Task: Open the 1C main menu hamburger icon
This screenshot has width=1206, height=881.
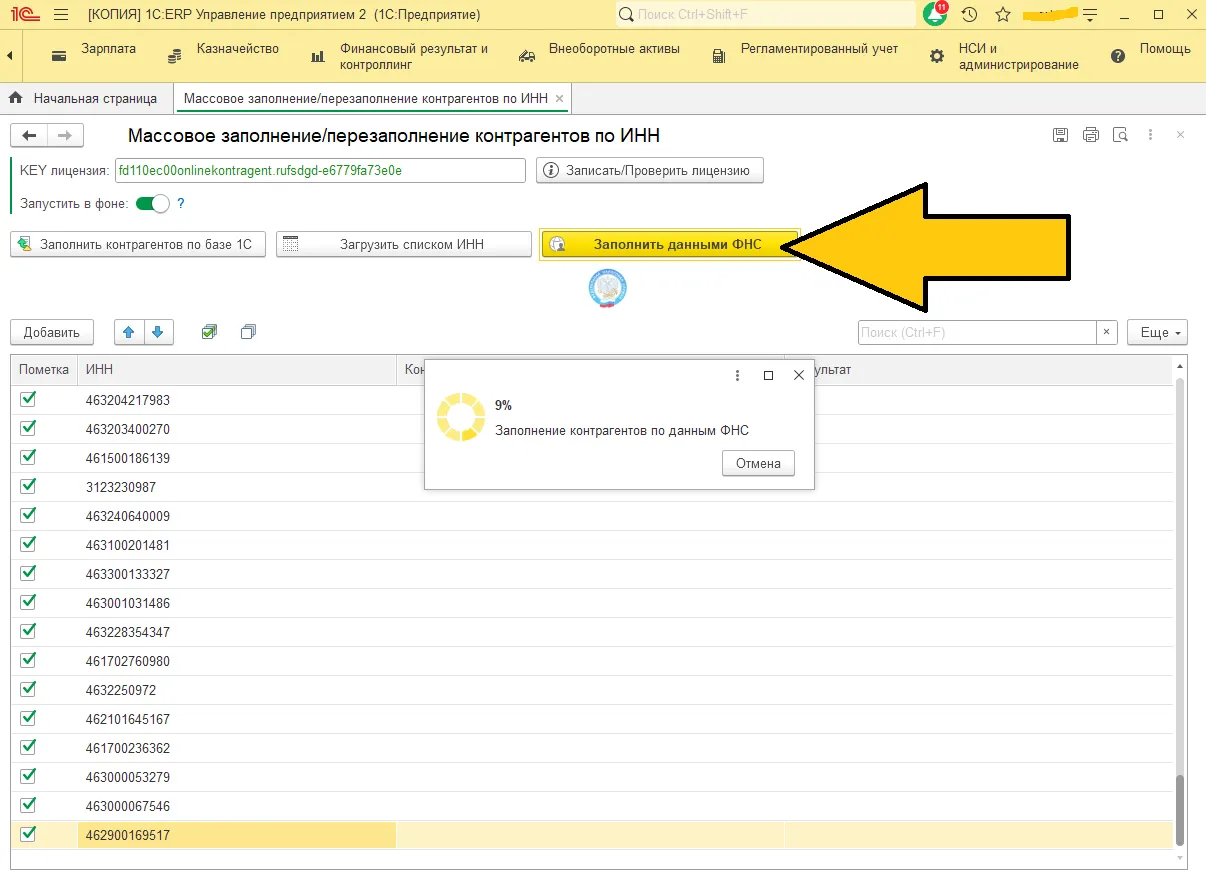Action: (60, 15)
